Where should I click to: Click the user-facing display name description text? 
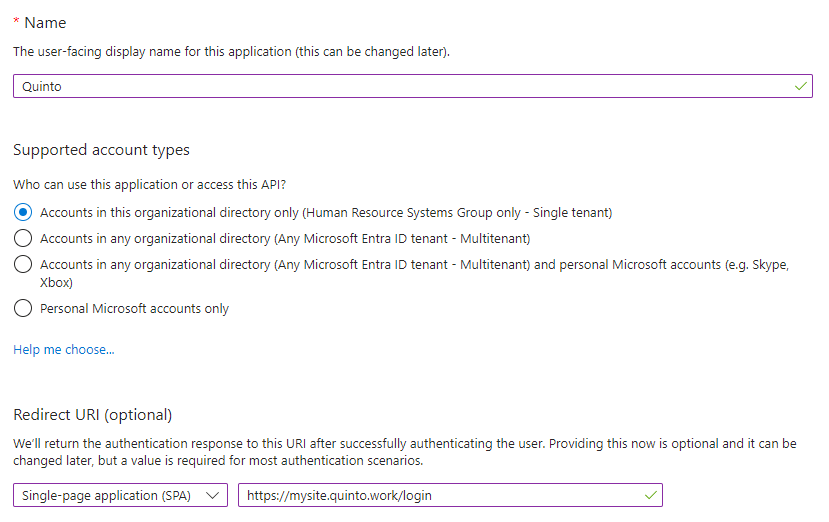click(231, 51)
